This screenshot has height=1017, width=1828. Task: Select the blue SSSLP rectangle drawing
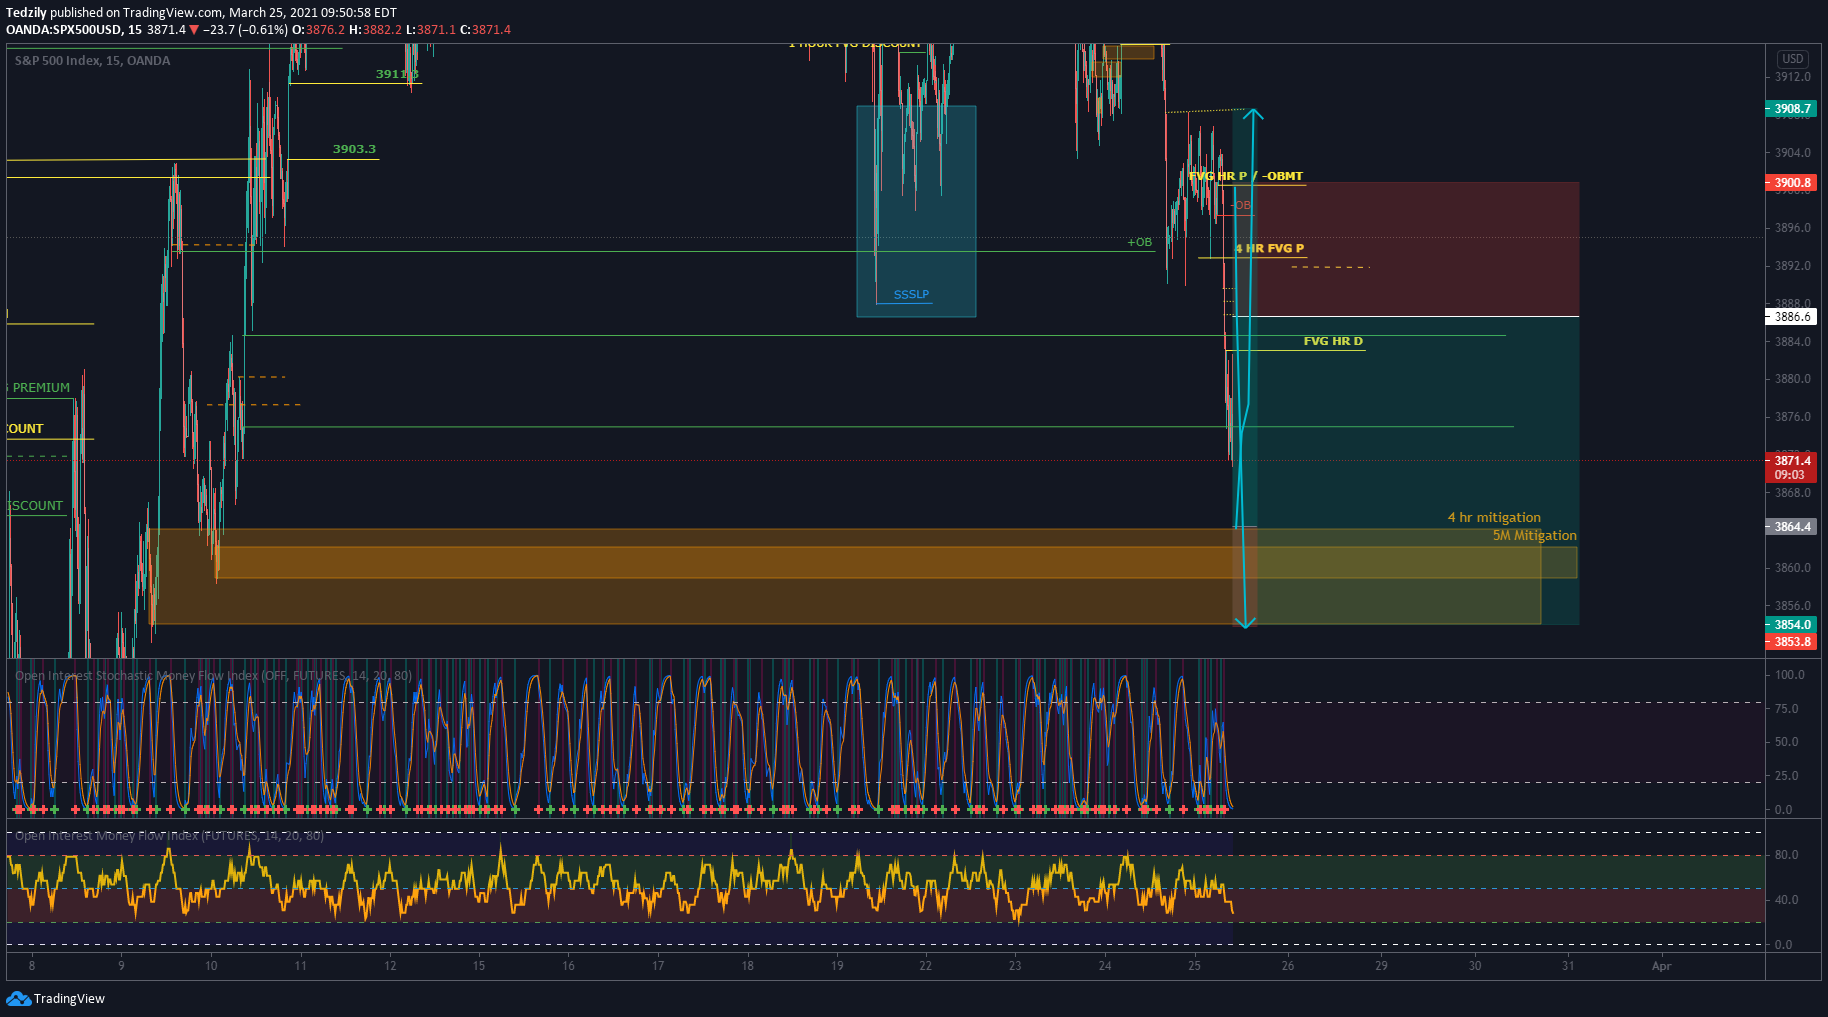point(916,211)
